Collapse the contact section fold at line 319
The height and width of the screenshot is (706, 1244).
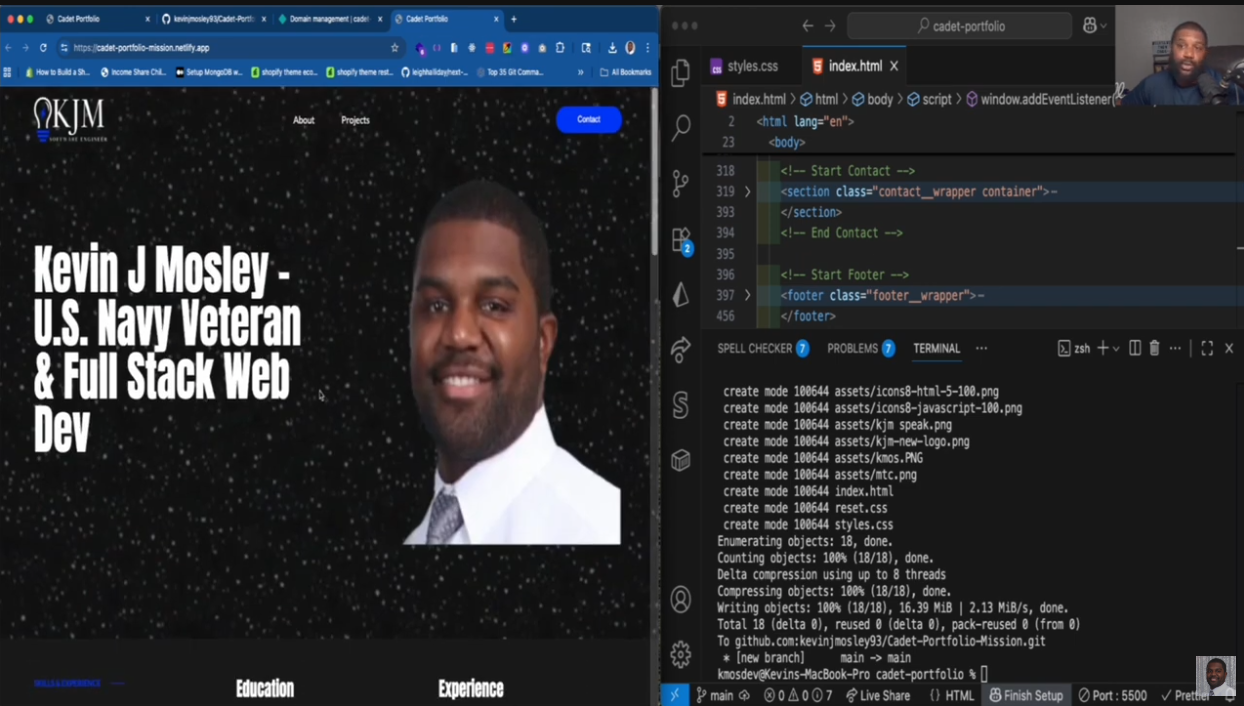coord(747,191)
